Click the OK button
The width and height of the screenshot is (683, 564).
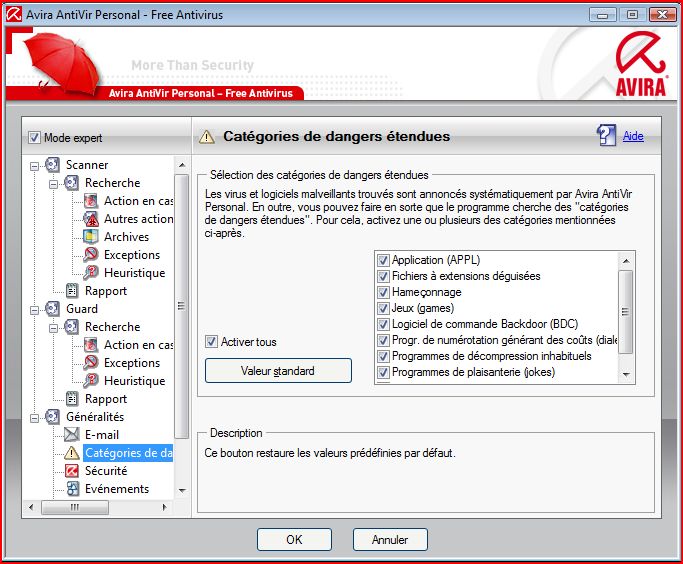[294, 540]
